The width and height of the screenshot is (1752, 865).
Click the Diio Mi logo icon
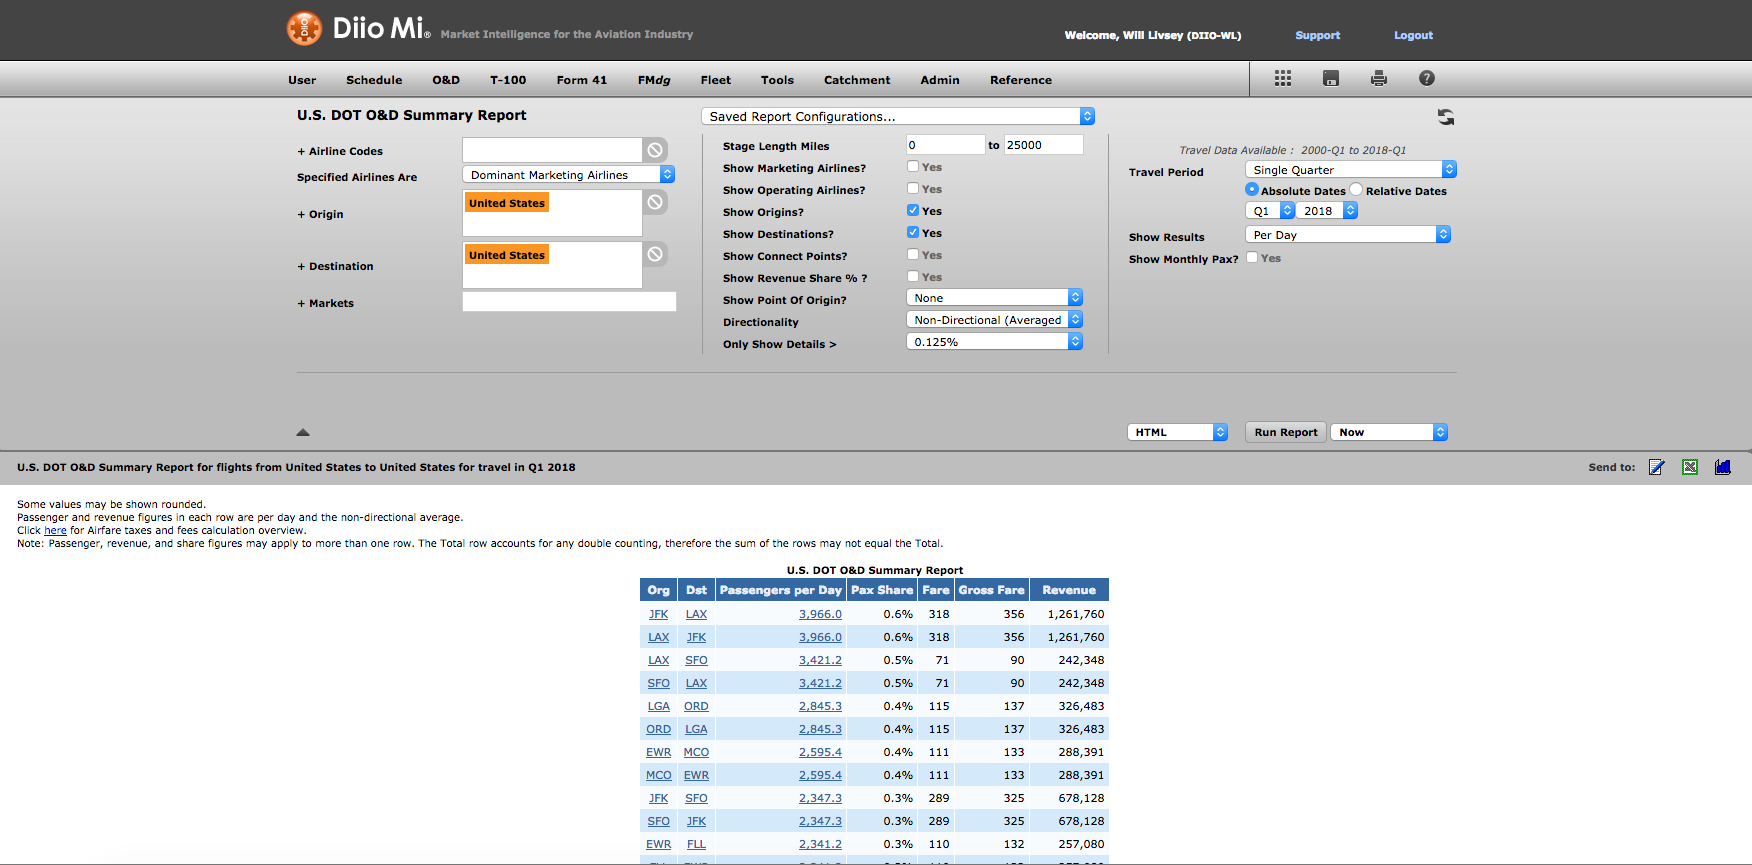[x=304, y=28]
